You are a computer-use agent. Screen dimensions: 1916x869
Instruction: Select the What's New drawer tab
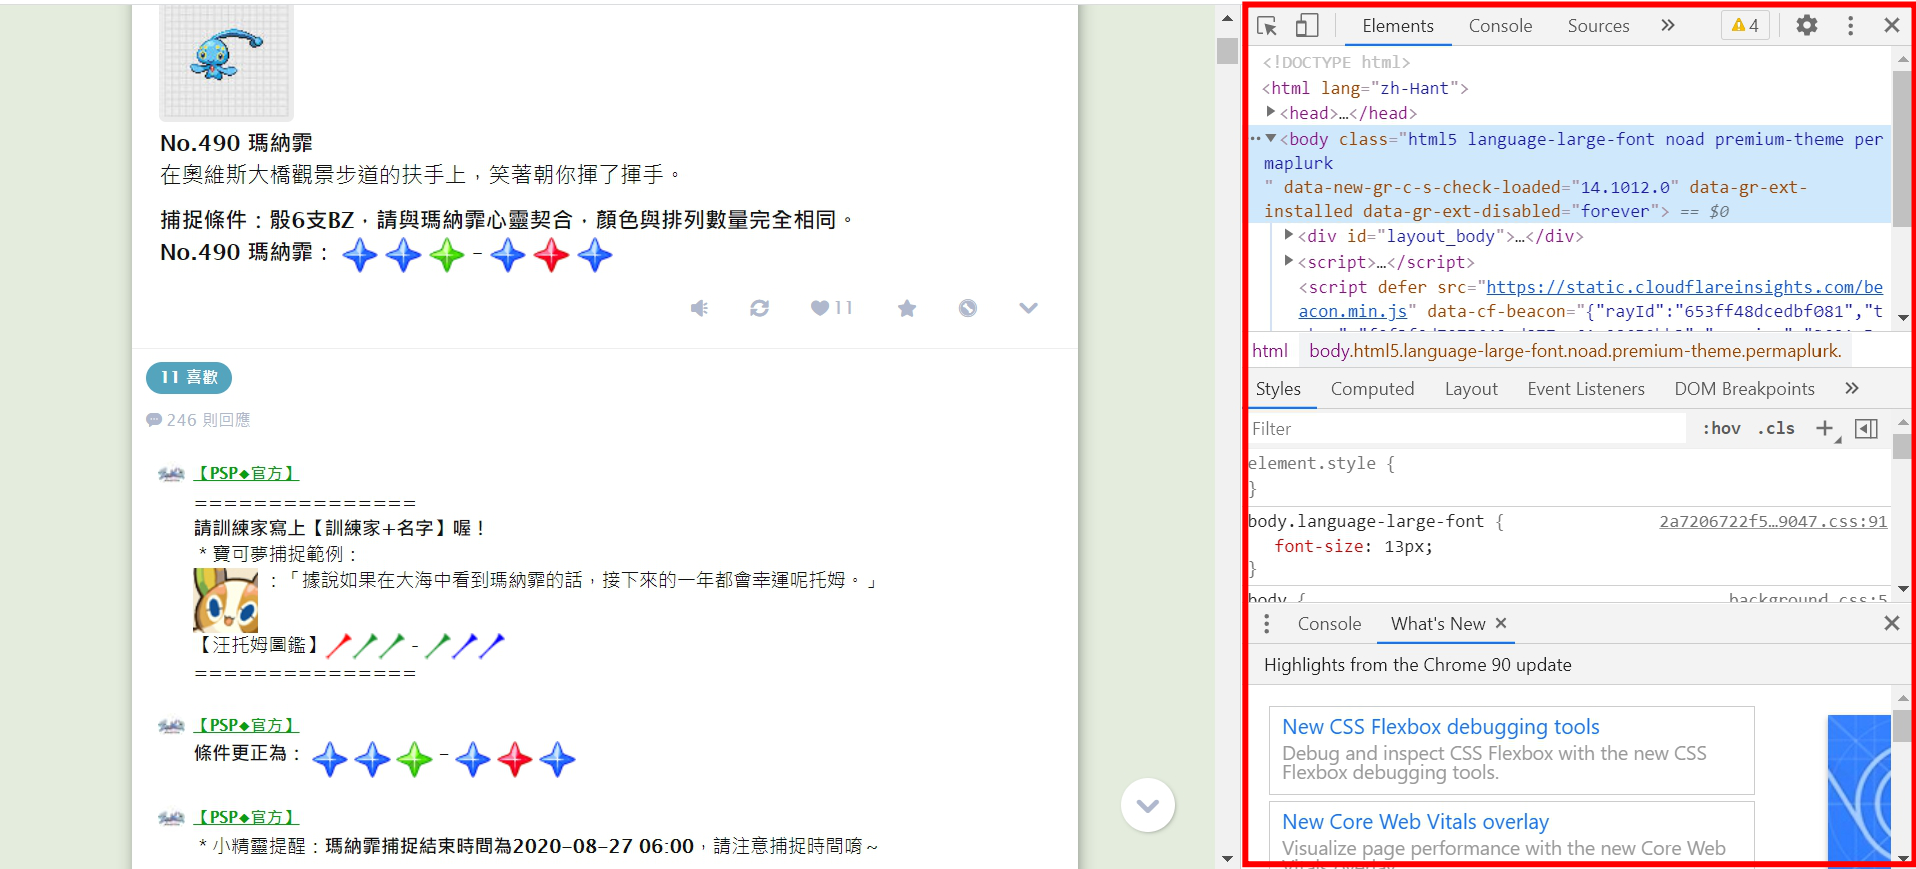(1437, 624)
